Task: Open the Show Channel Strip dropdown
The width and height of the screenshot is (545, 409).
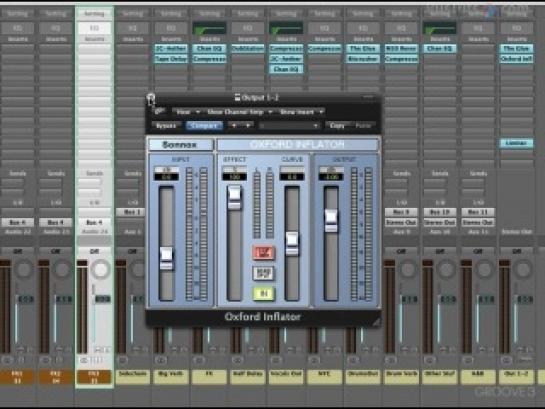Action: point(239,112)
